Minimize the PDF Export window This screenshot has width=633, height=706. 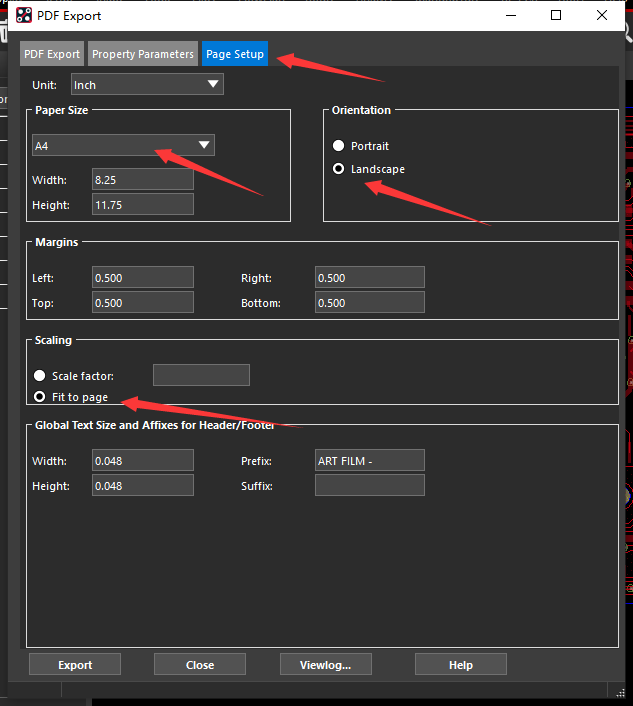tap(511, 15)
